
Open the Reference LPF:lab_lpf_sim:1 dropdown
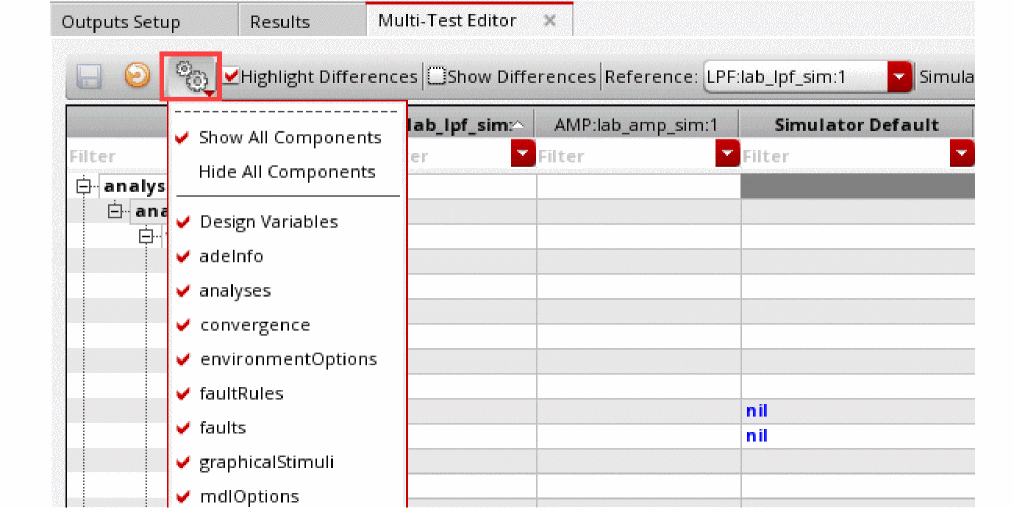coord(901,77)
